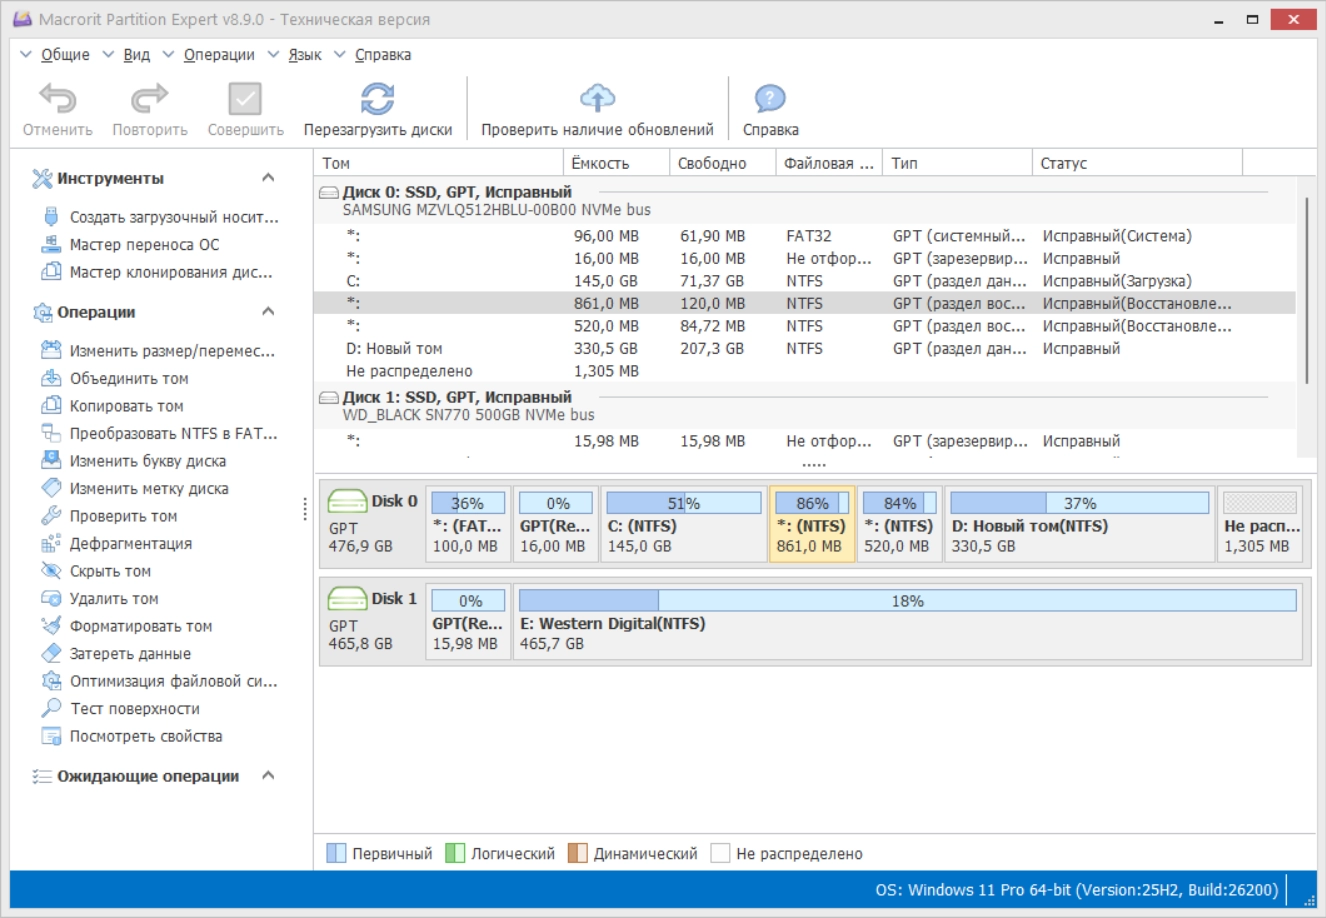Collapse the Операции section

tap(268, 312)
